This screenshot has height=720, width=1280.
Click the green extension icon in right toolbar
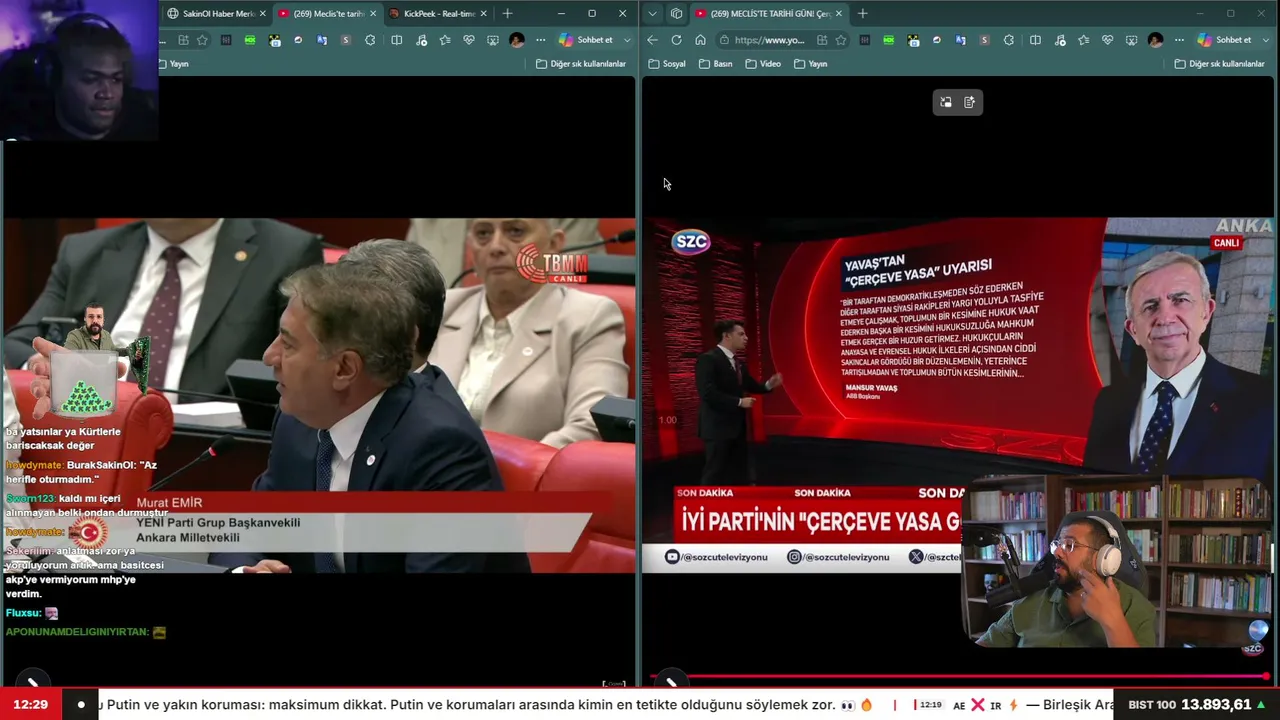point(889,40)
